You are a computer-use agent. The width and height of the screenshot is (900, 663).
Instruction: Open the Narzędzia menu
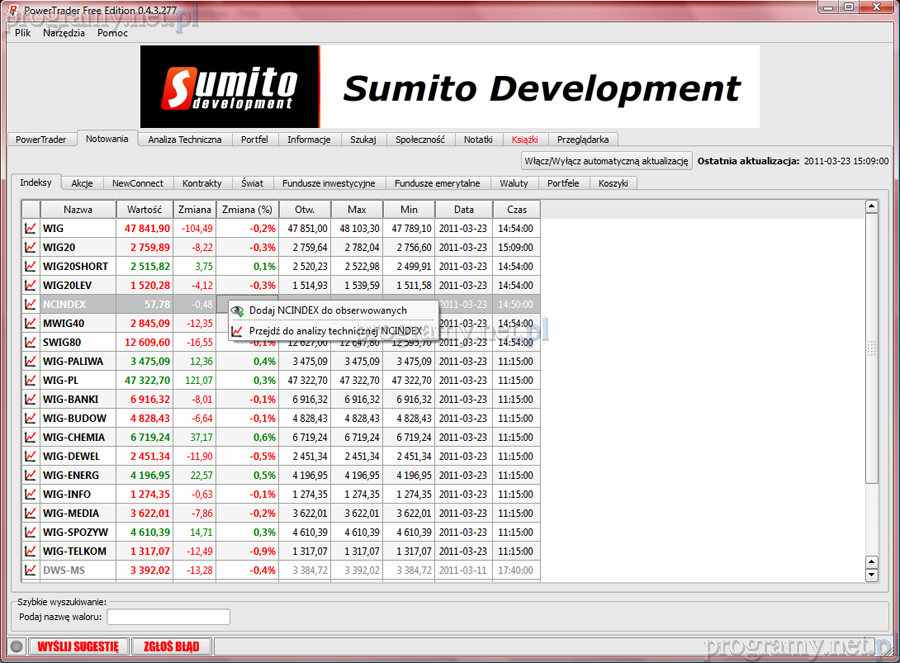[x=63, y=33]
